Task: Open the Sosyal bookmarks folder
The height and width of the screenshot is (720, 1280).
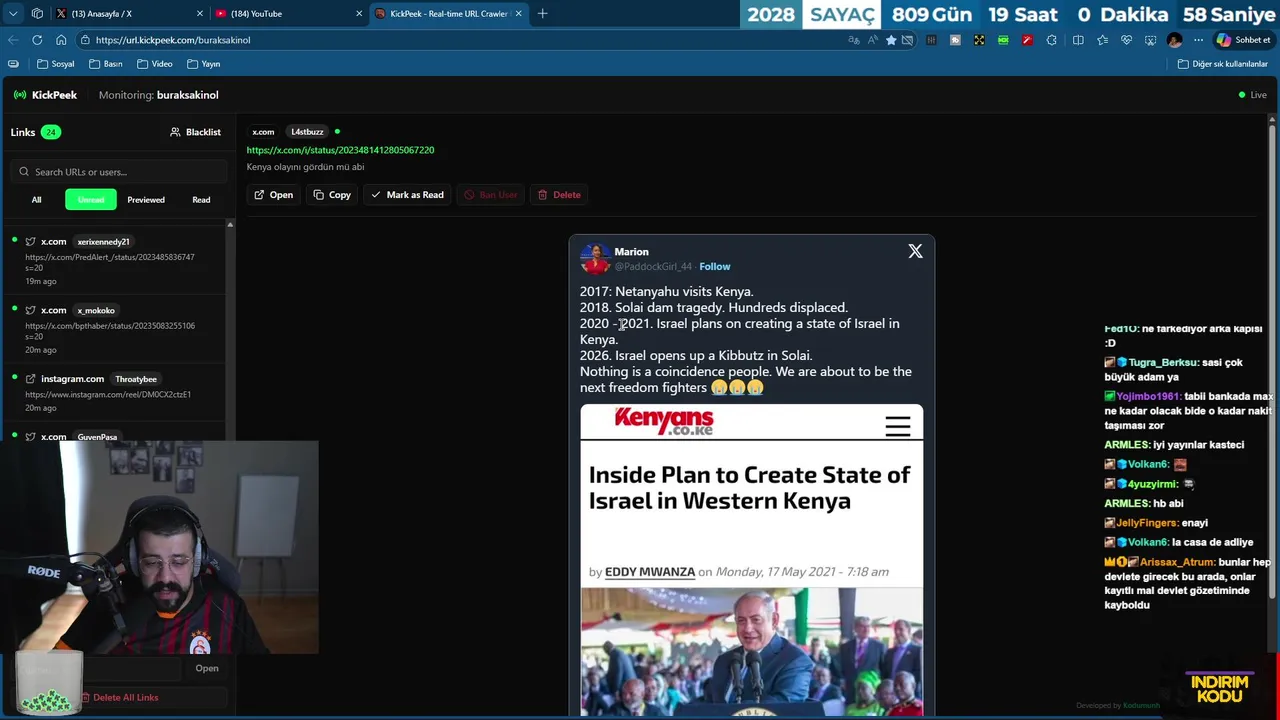Action: pos(56,64)
